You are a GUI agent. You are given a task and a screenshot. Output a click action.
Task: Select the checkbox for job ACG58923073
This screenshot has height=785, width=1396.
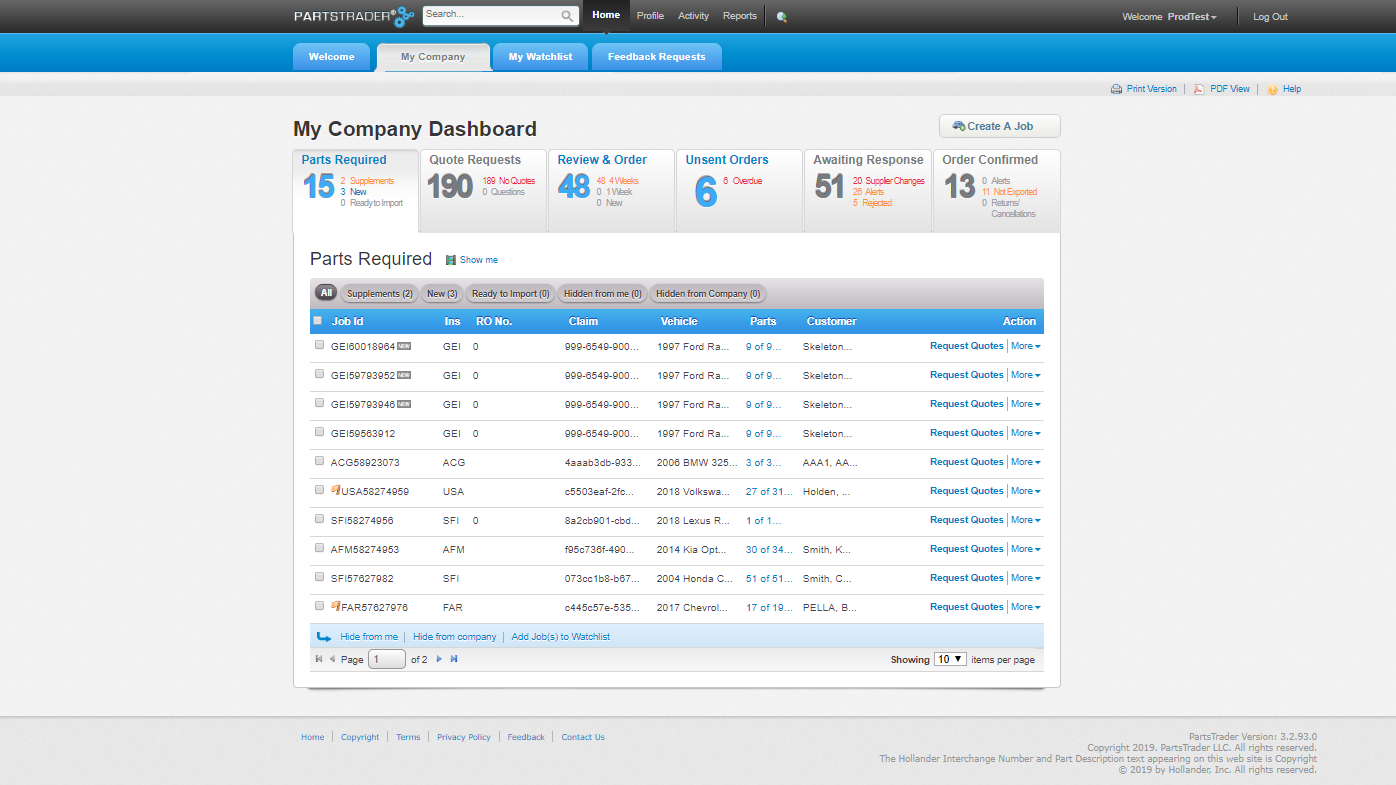click(x=319, y=461)
